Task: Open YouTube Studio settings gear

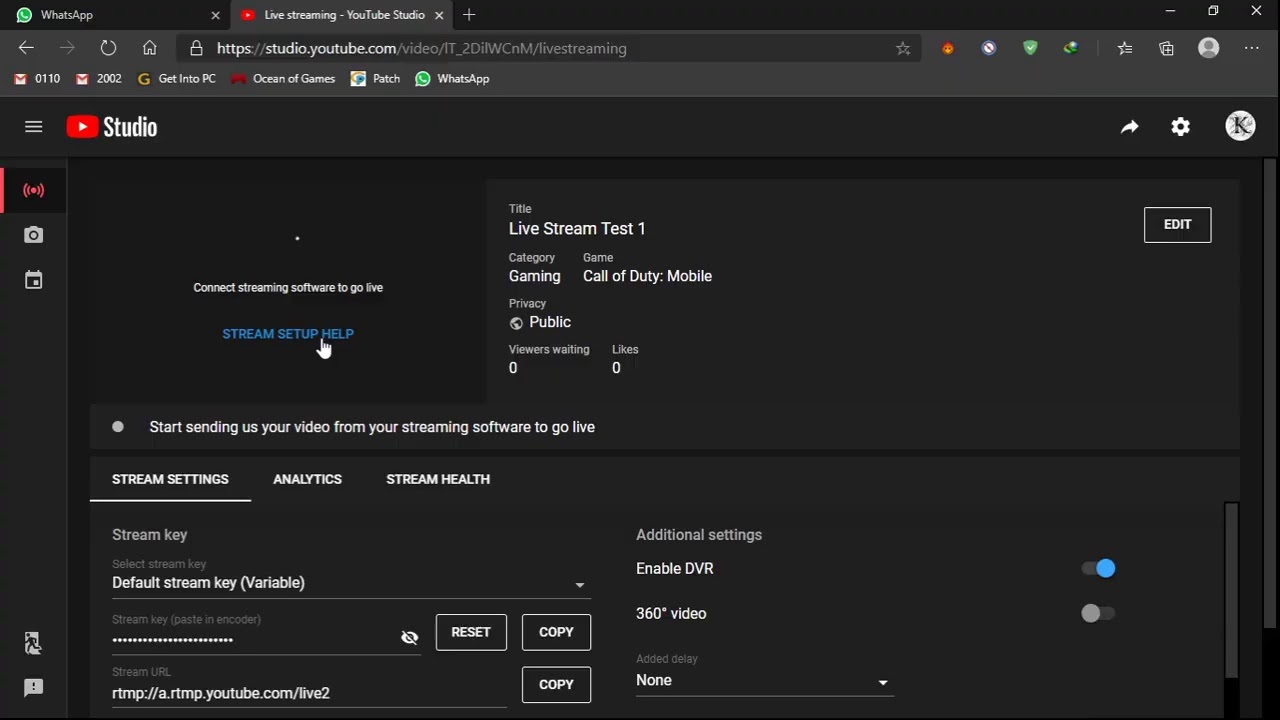Action: click(1181, 127)
